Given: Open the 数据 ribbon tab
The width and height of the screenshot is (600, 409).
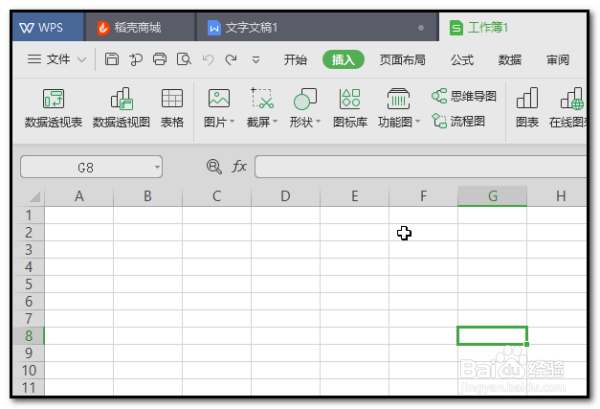Looking at the screenshot, I should coord(509,60).
